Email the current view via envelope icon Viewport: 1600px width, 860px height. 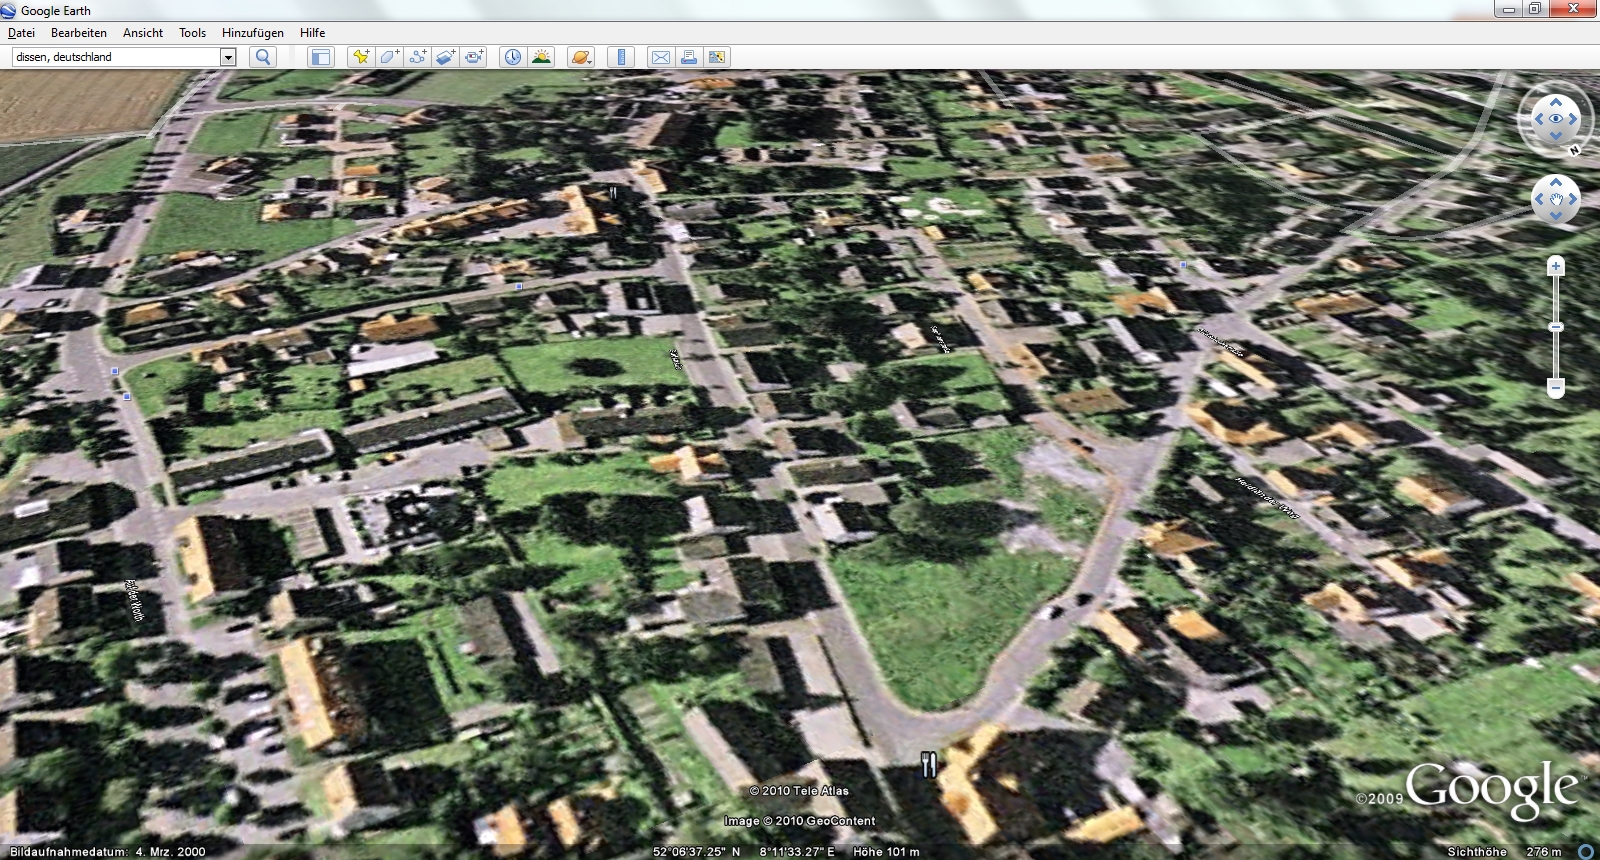(x=660, y=57)
